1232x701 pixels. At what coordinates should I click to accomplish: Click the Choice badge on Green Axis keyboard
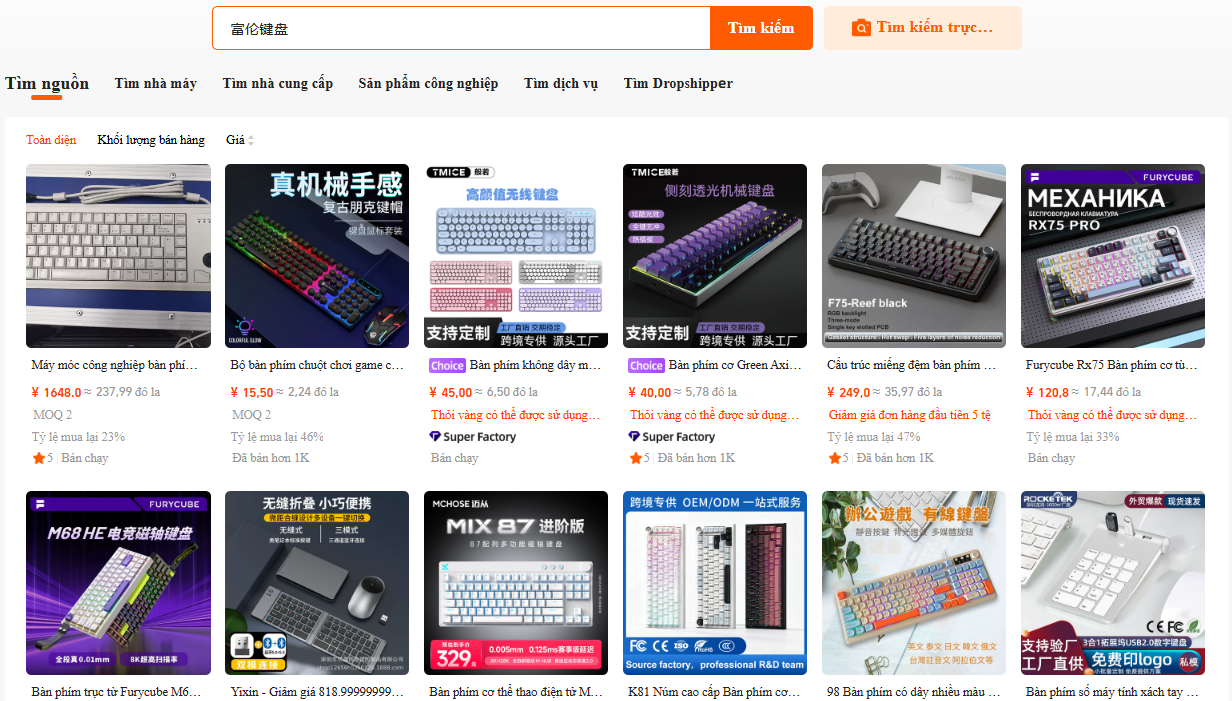pos(646,366)
